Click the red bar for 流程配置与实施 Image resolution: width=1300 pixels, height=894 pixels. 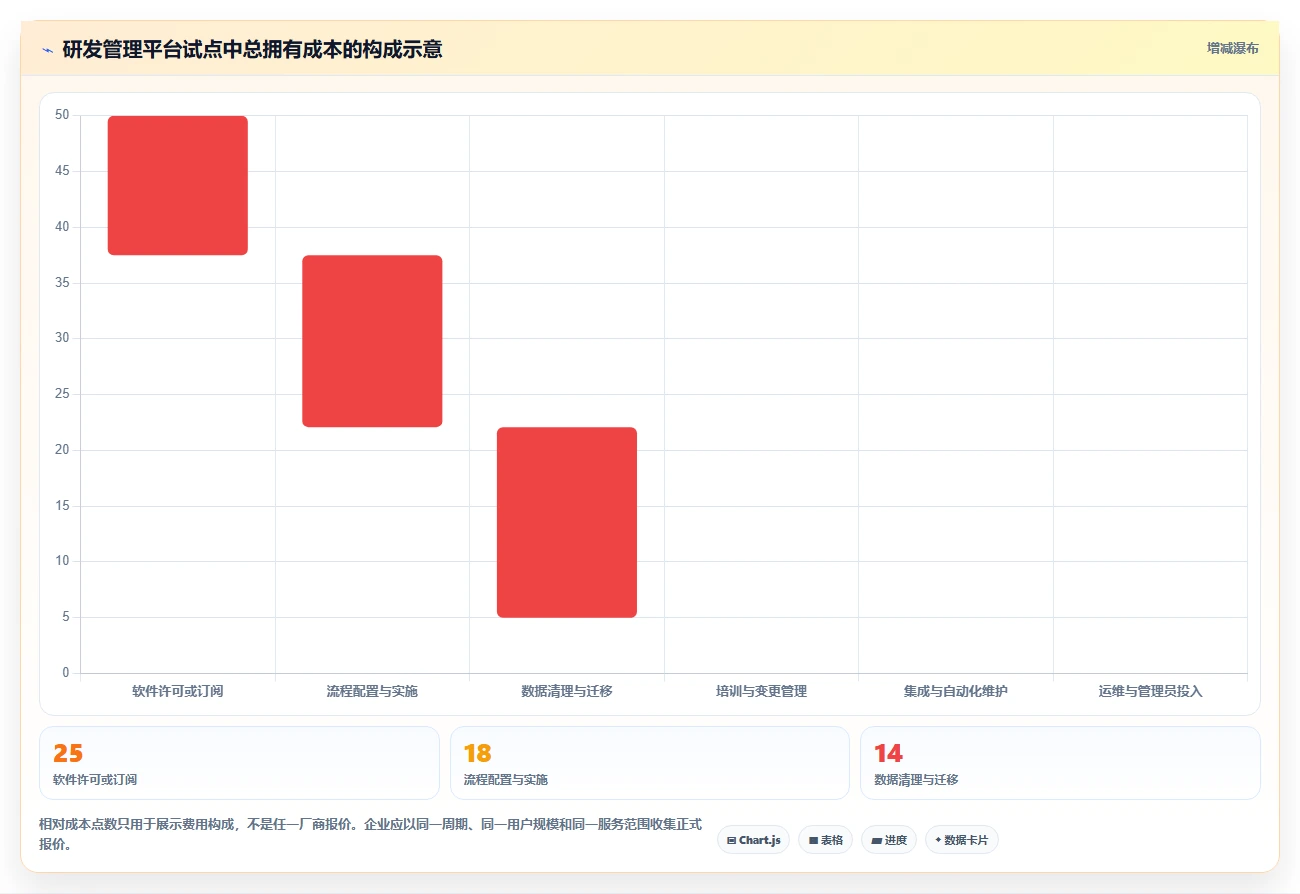[x=372, y=341]
